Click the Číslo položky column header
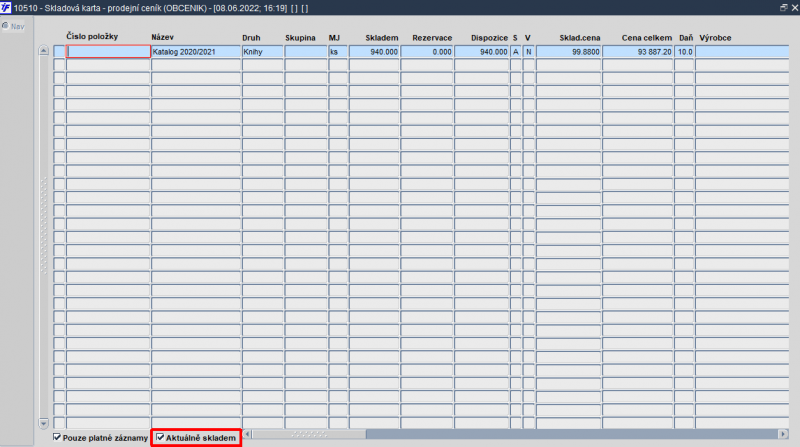 click(x=92, y=36)
